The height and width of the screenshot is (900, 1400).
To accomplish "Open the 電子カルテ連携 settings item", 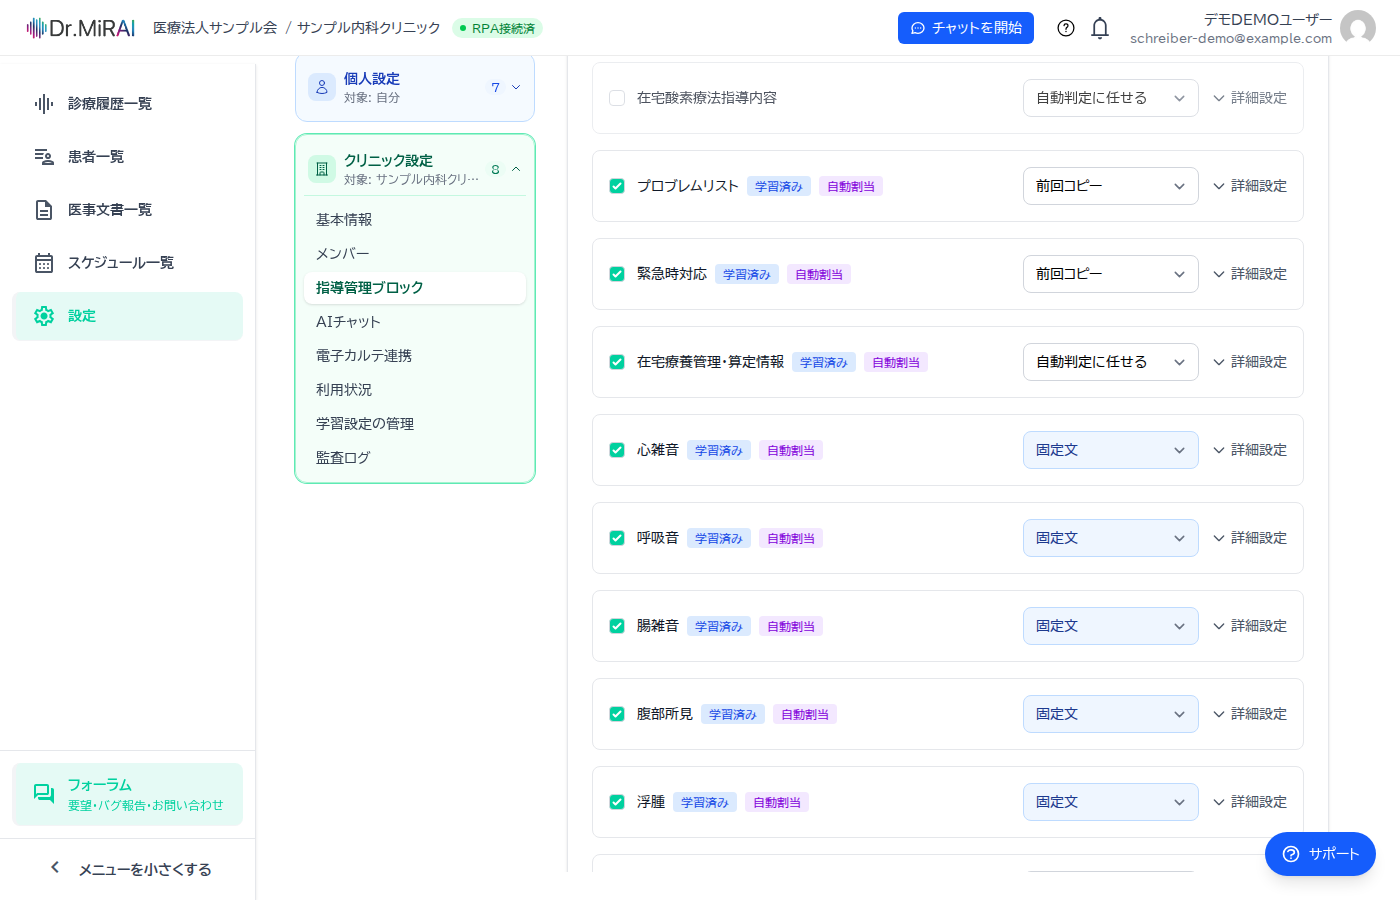I will [x=414, y=356].
